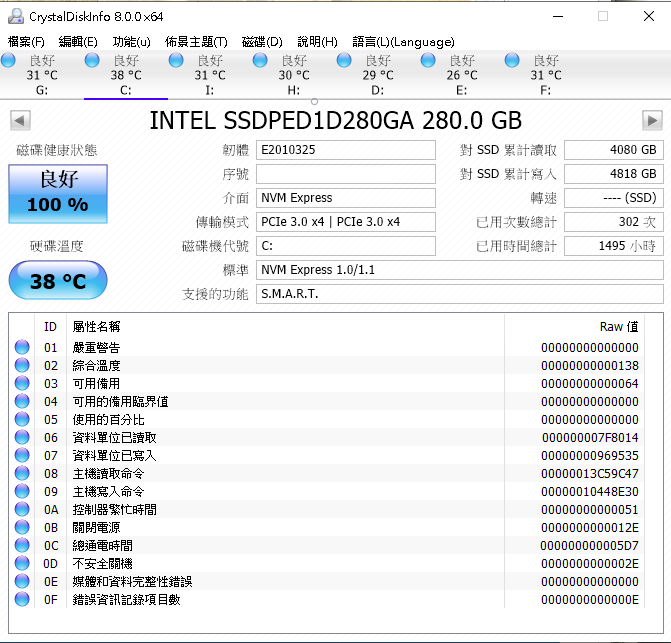This screenshot has width=671, height=643.
Task: Select raw value 00000013C59C47
Action: (590, 474)
